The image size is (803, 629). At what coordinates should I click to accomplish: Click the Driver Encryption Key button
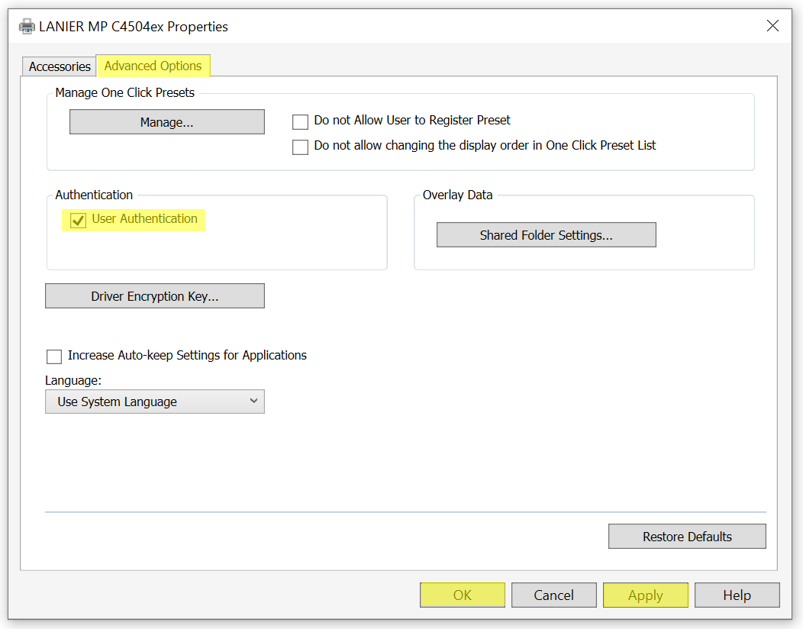tap(155, 296)
